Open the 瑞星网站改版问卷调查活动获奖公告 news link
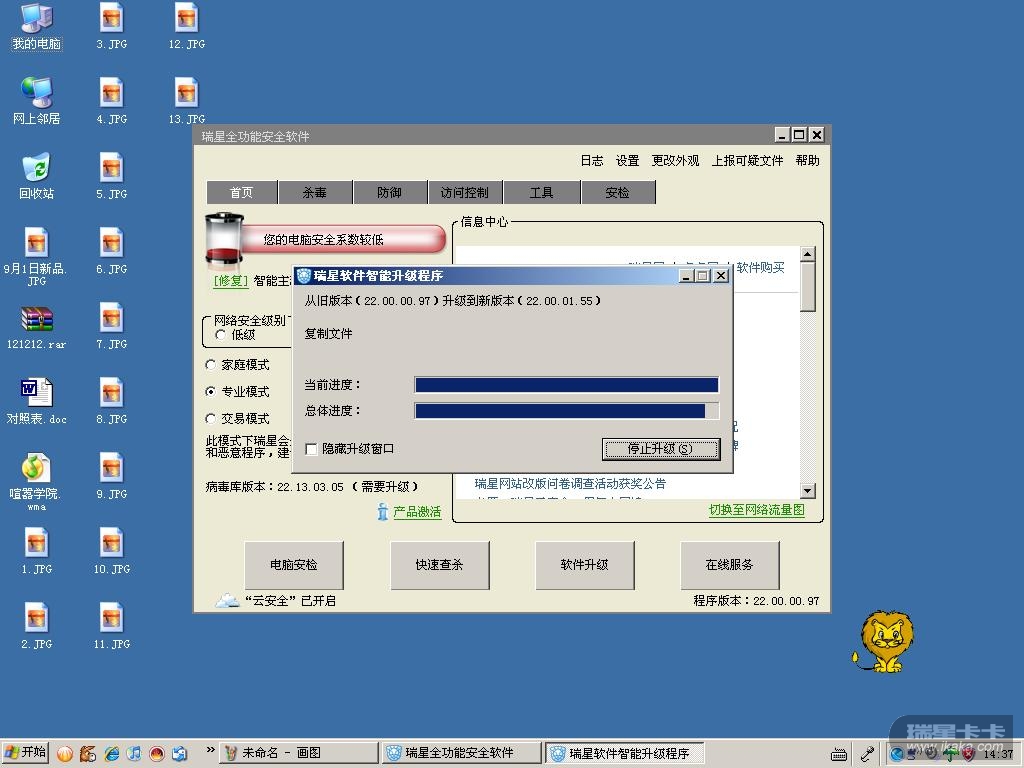Image resolution: width=1024 pixels, height=768 pixels. tap(570, 484)
